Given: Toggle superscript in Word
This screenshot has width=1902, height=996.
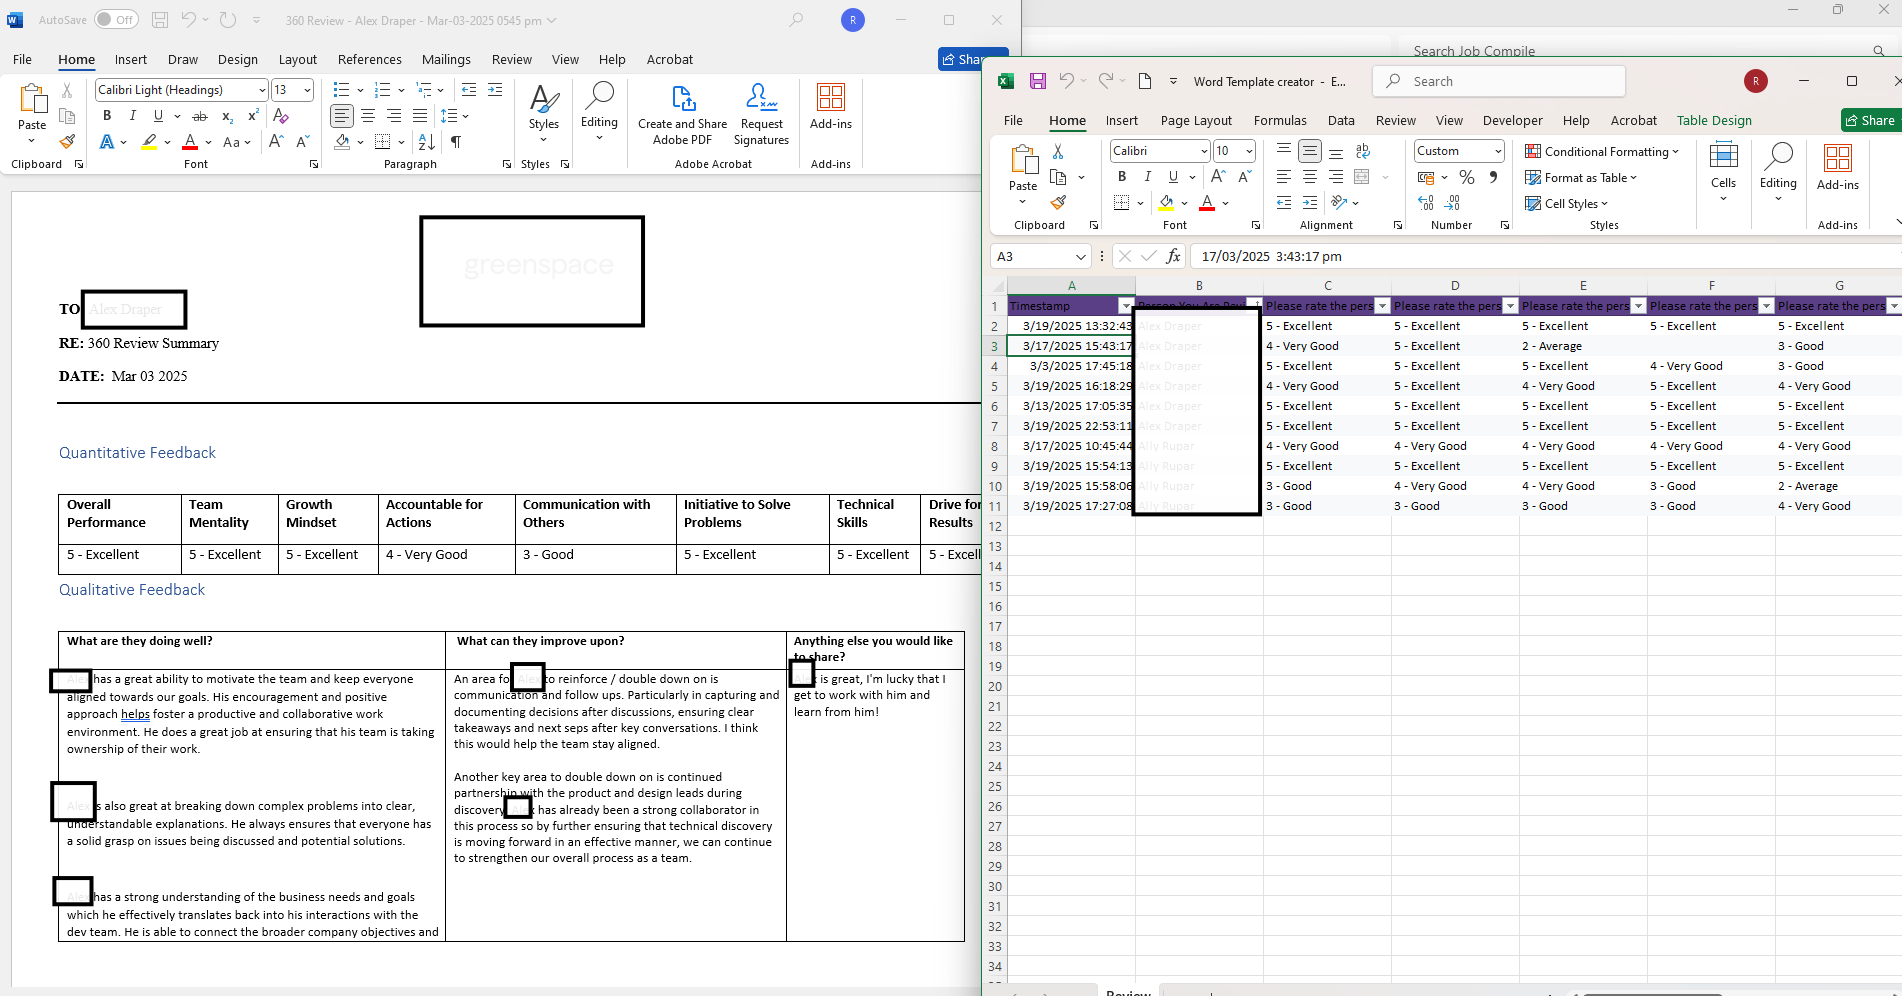Looking at the screenshot, I should [x=253, y=116].
